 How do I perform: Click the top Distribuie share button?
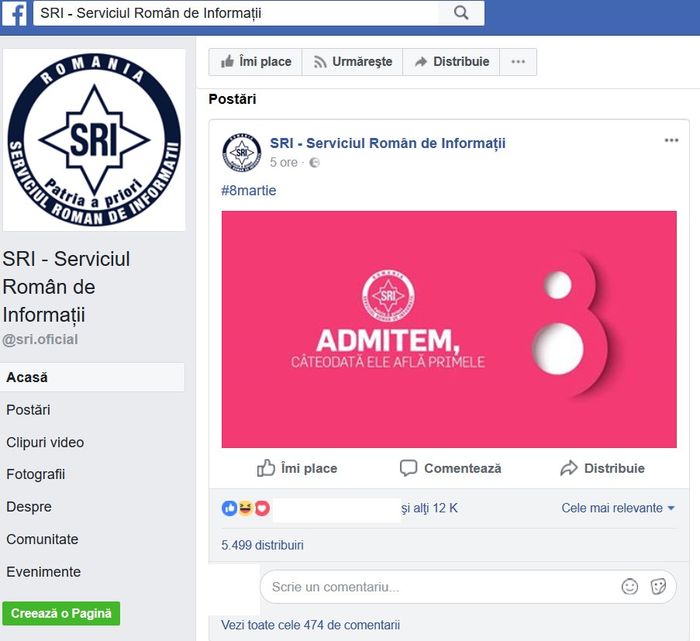(451, 62)
